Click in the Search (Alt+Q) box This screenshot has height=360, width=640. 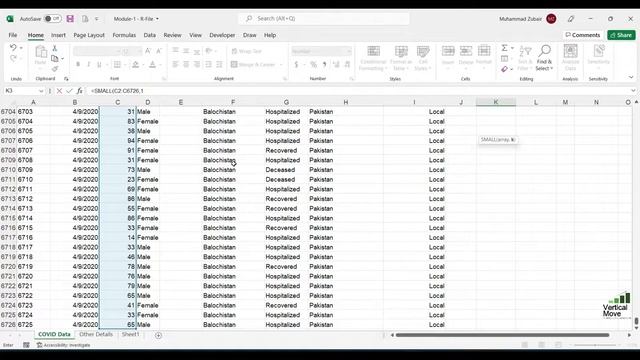(x=324, y=18)
